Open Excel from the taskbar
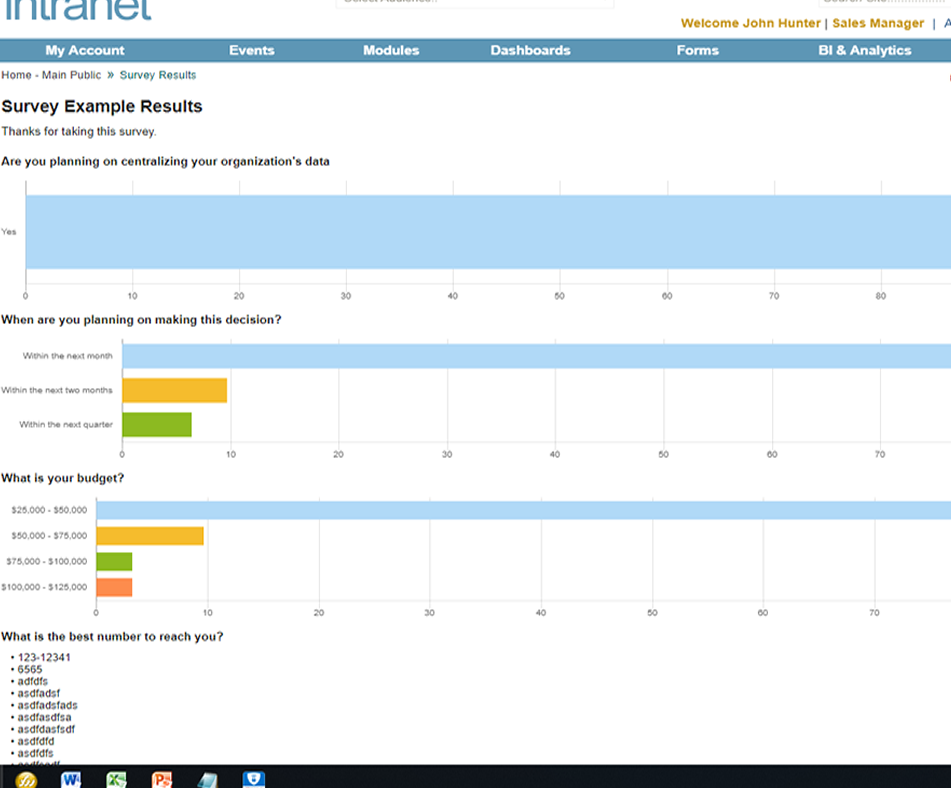951x788 pixels. tap(116, 780)
